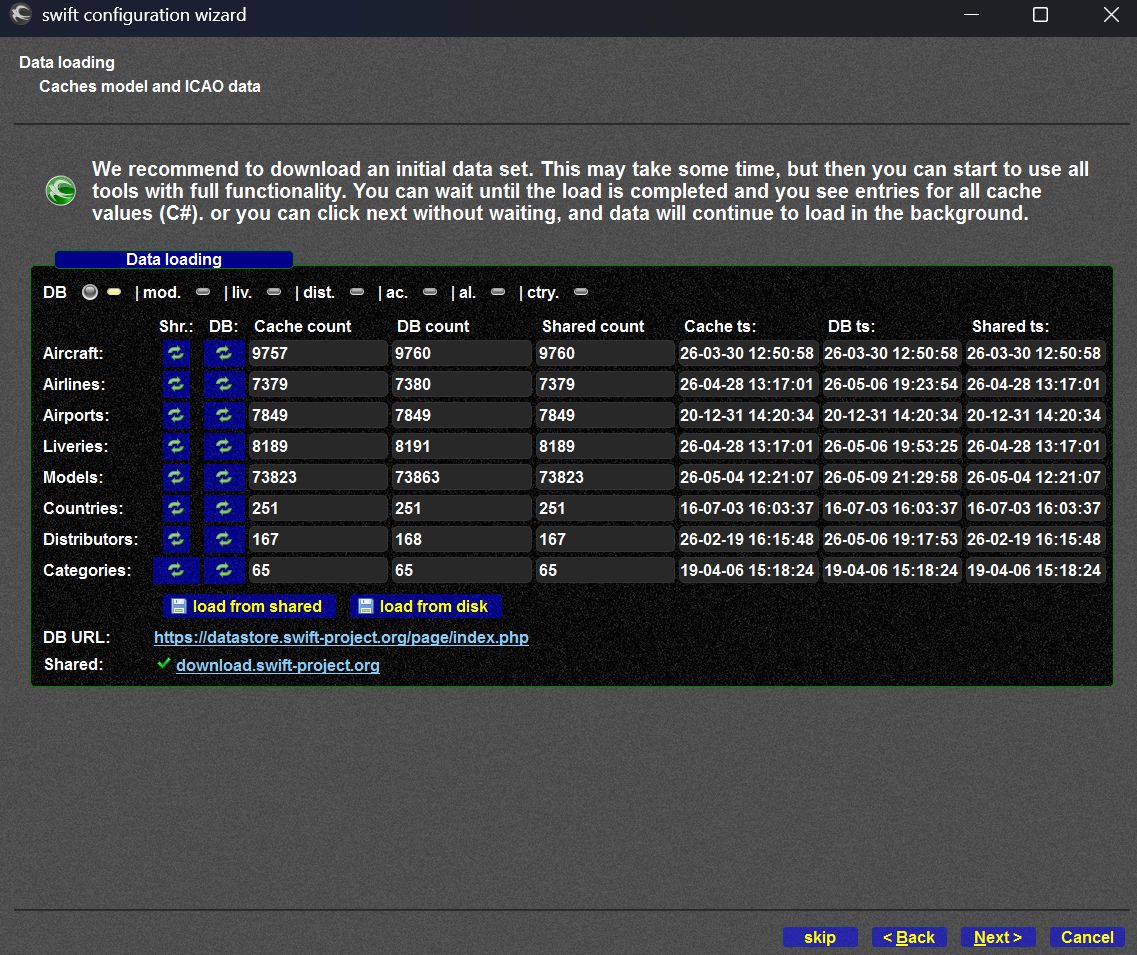Reload Liveries data from shared (Shr) icon

(176, 446)
